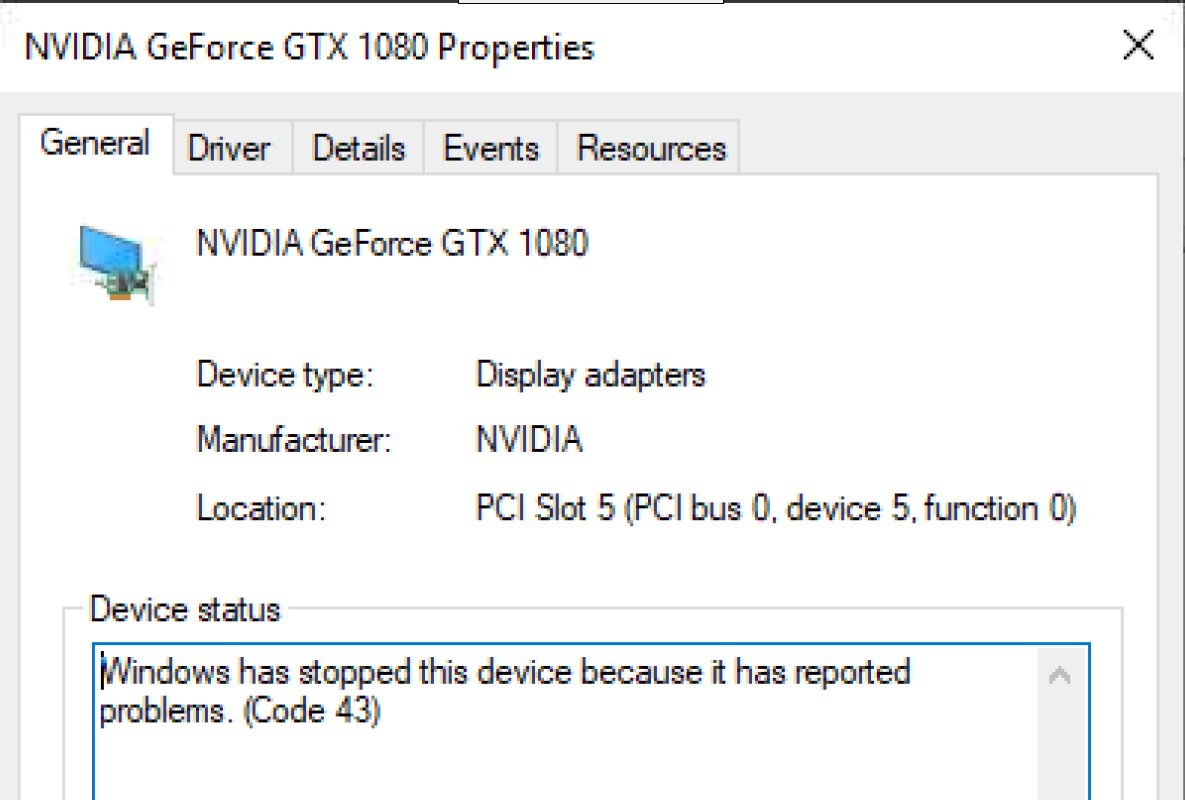Select the Details tab
Image resolution: width=1185 pixels, height=800 pixels.
tap(358, 149)
